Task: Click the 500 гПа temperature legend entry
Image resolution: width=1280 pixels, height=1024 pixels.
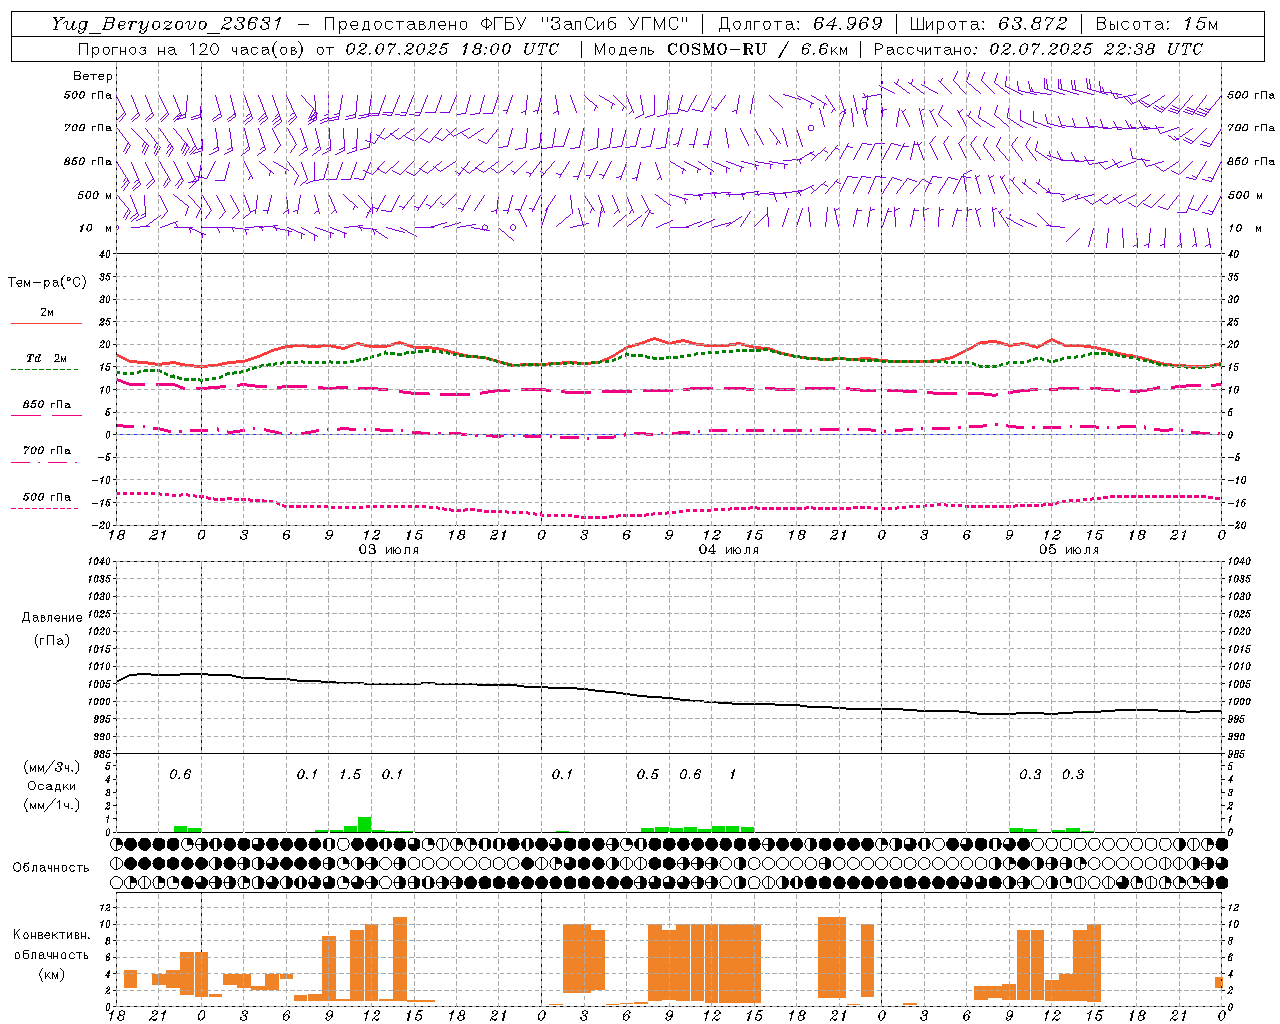Action: click(x=47, y=500)
